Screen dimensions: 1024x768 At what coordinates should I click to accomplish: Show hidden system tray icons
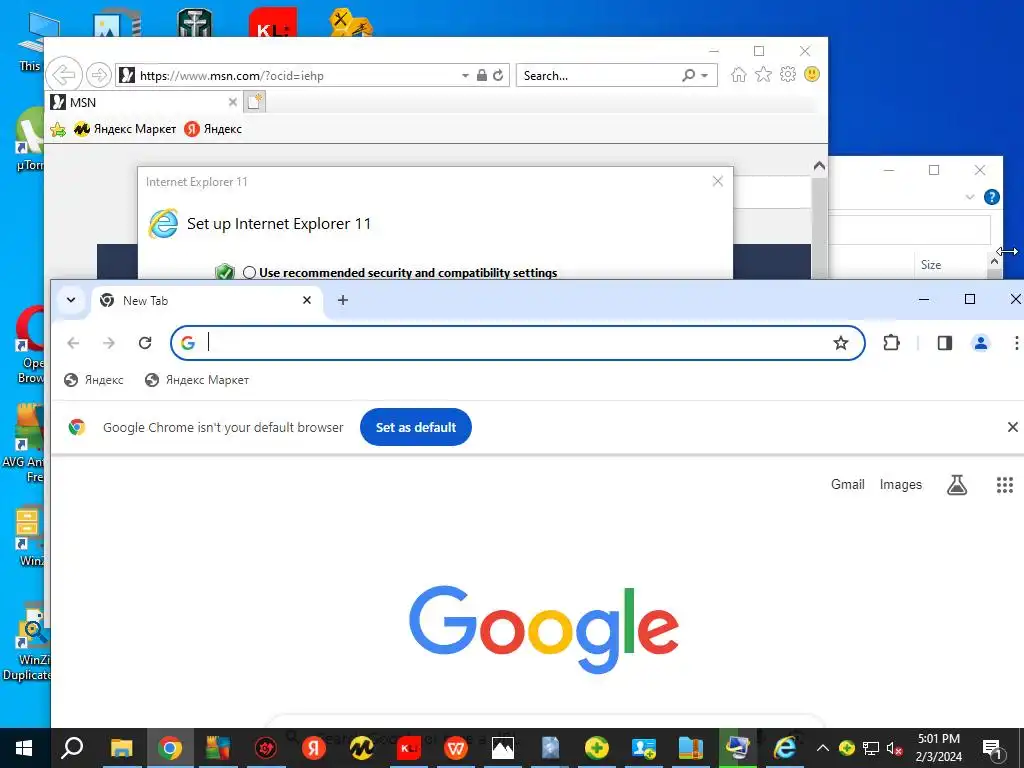[823, 748]
